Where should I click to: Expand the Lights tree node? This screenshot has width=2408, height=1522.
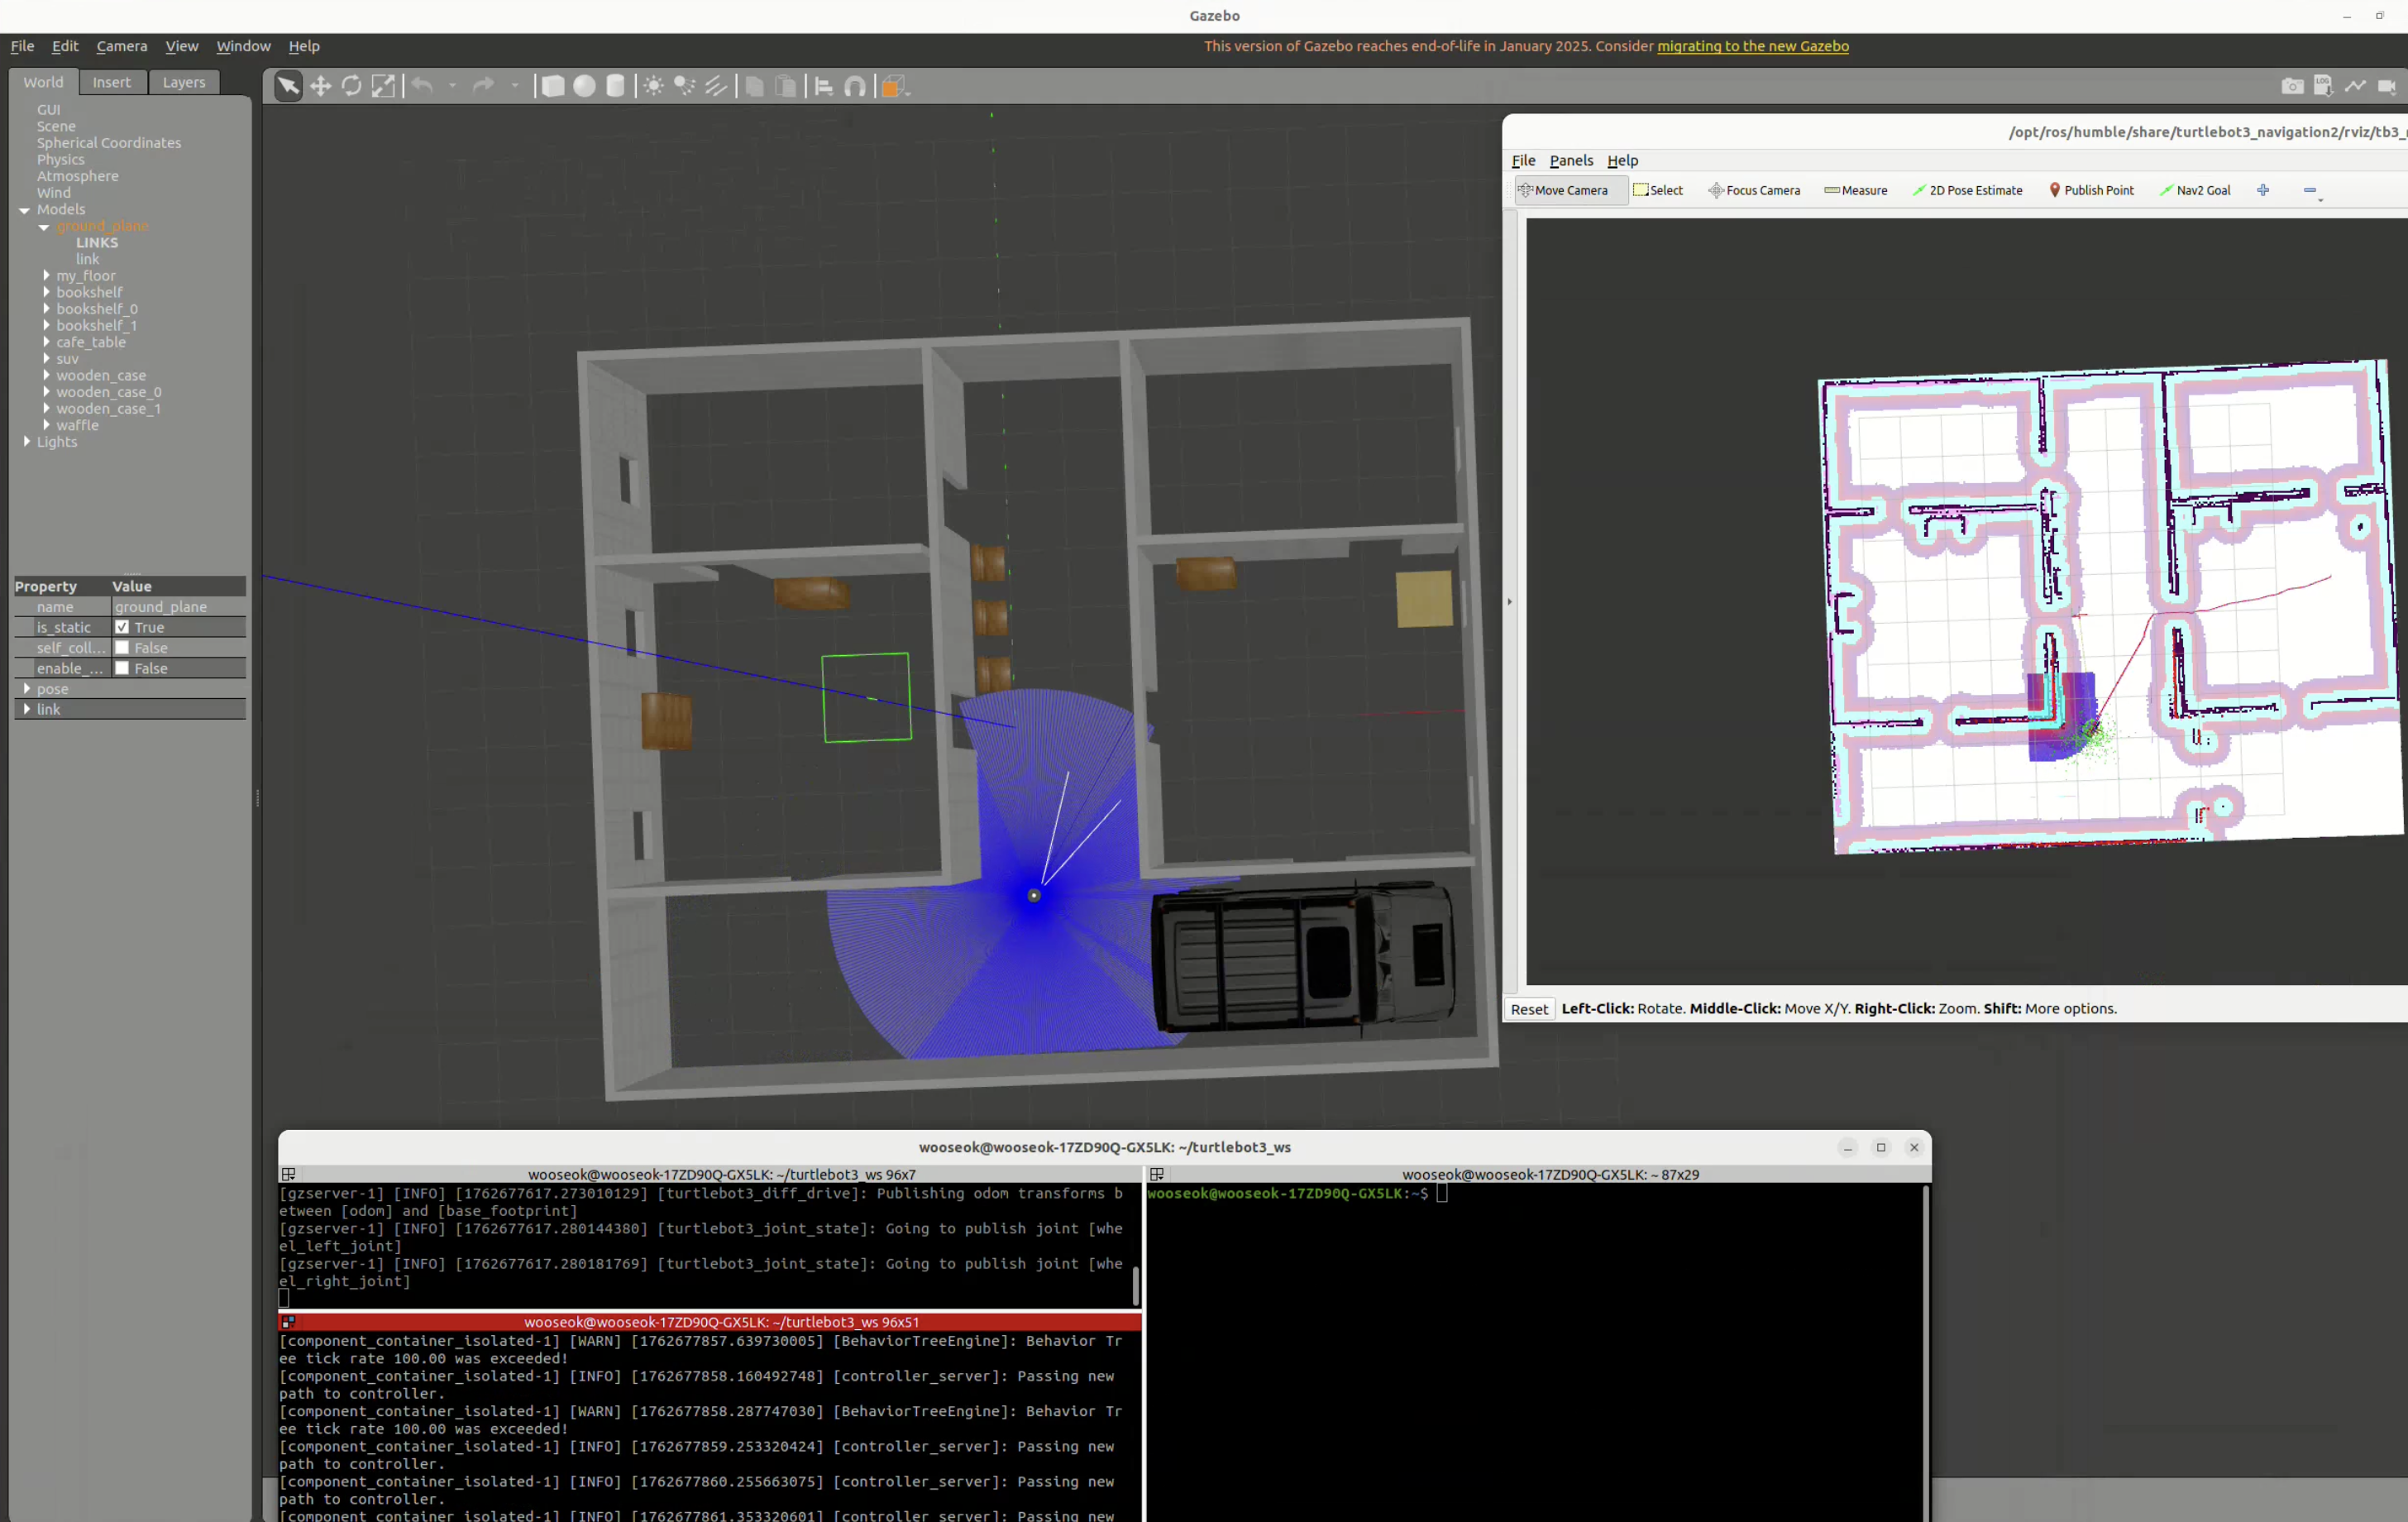27,441
